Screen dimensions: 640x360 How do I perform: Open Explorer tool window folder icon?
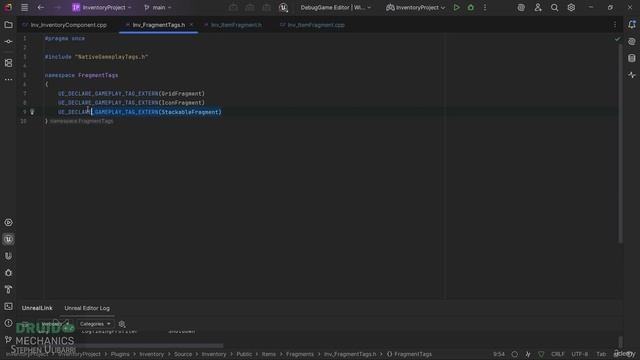click(8, 25)
